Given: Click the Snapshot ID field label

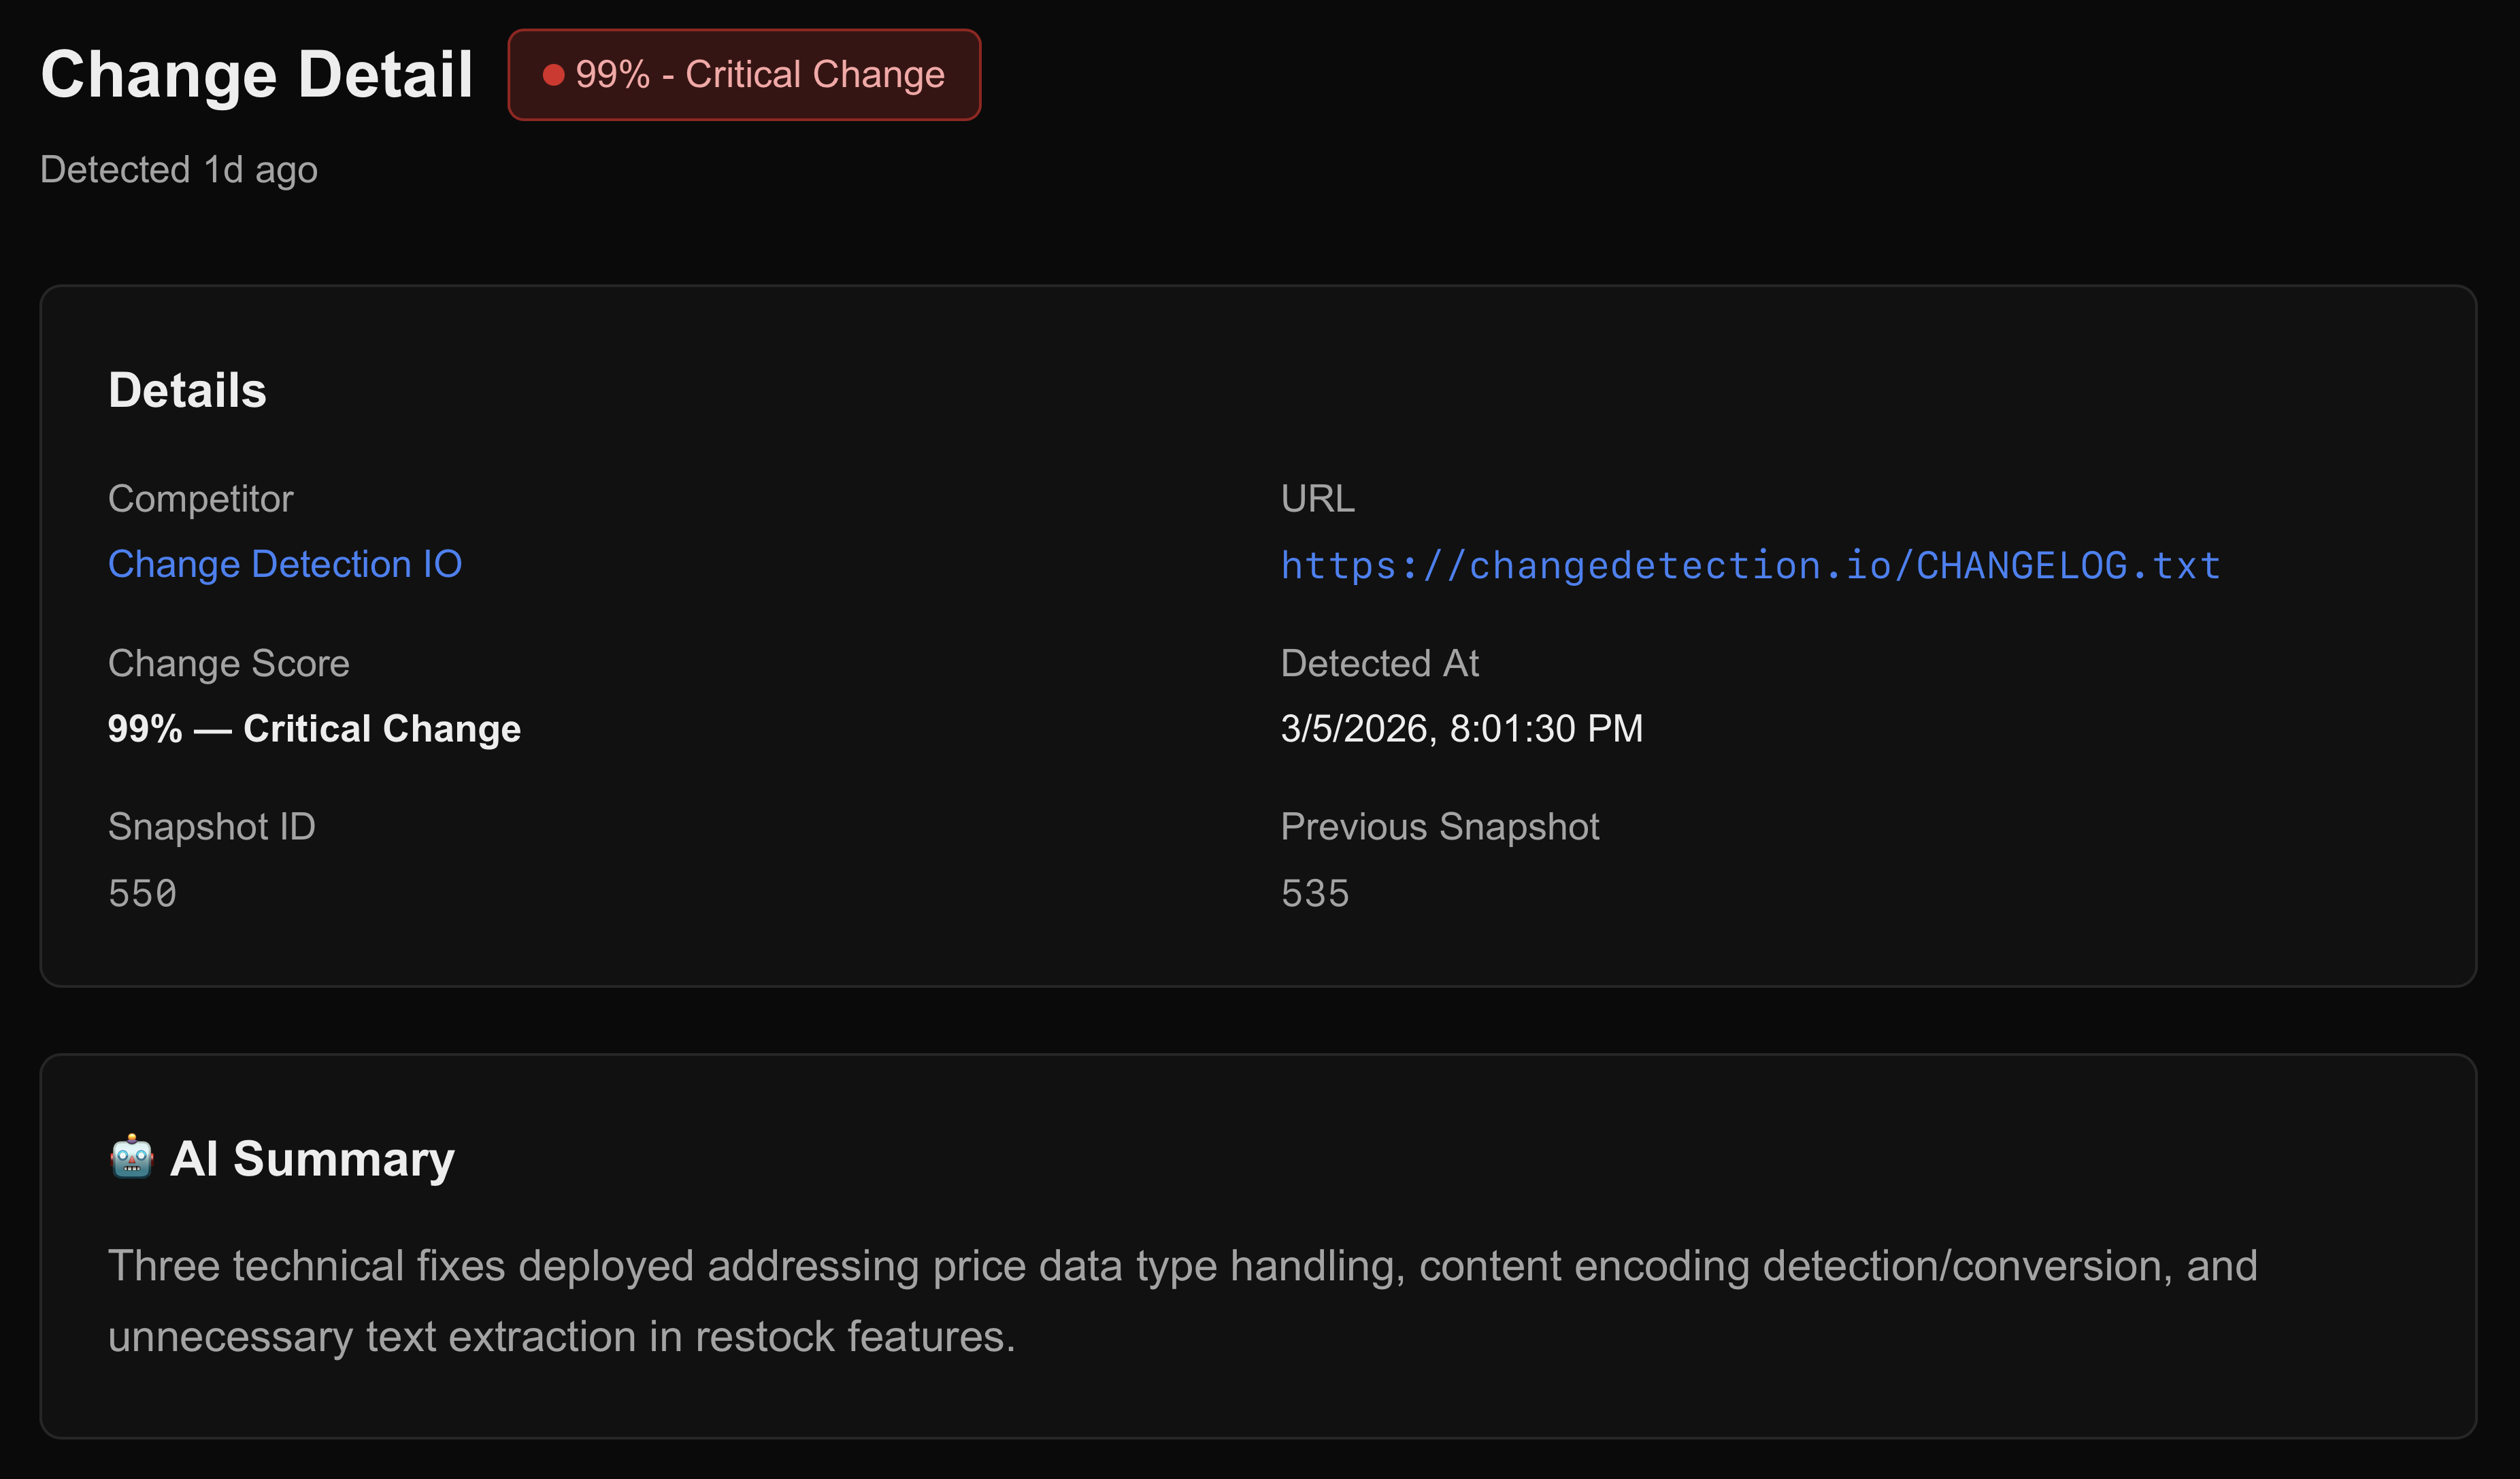Looking at the screenshot, I should click(x=211, y=826).
